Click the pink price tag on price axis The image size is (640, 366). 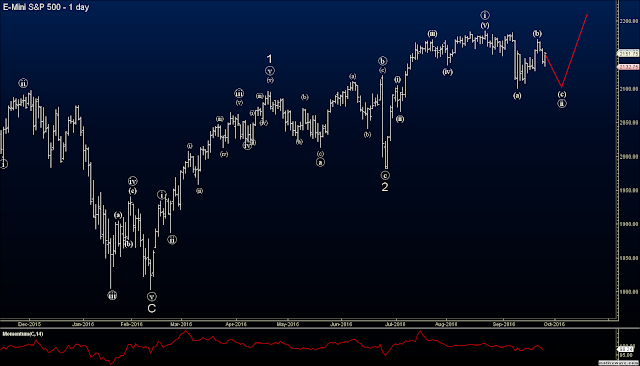click(x=629, y=67)
